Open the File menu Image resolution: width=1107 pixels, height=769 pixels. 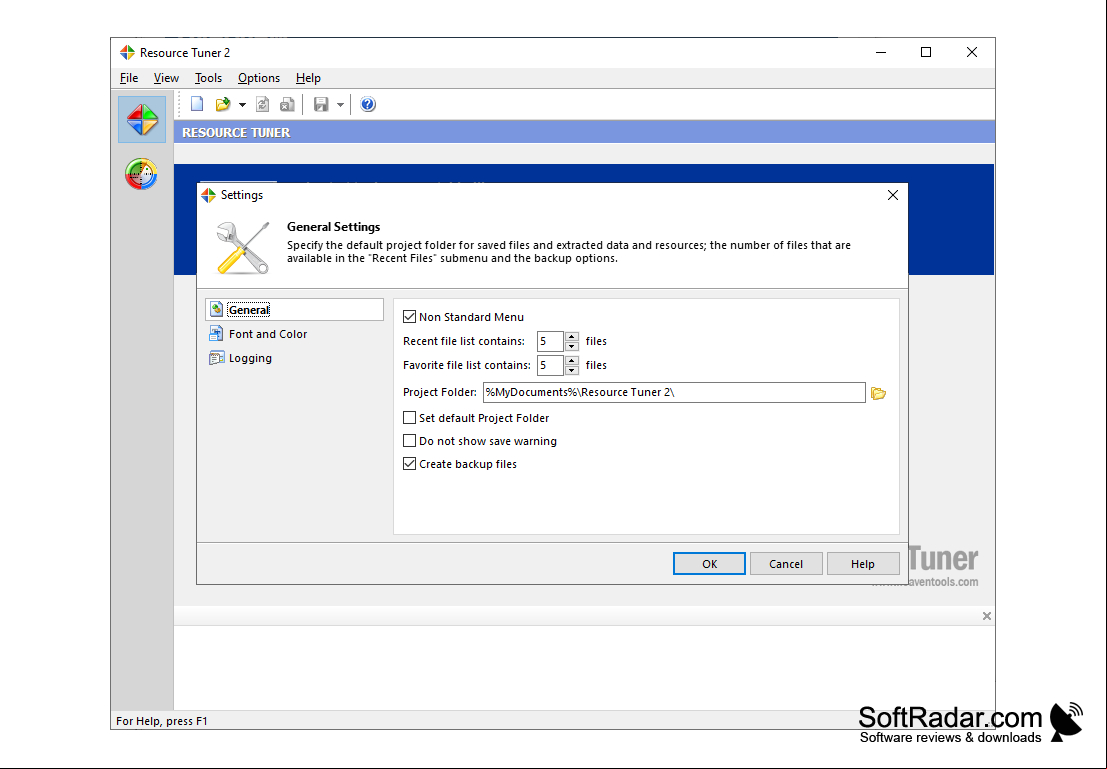(x=129, y=78)
